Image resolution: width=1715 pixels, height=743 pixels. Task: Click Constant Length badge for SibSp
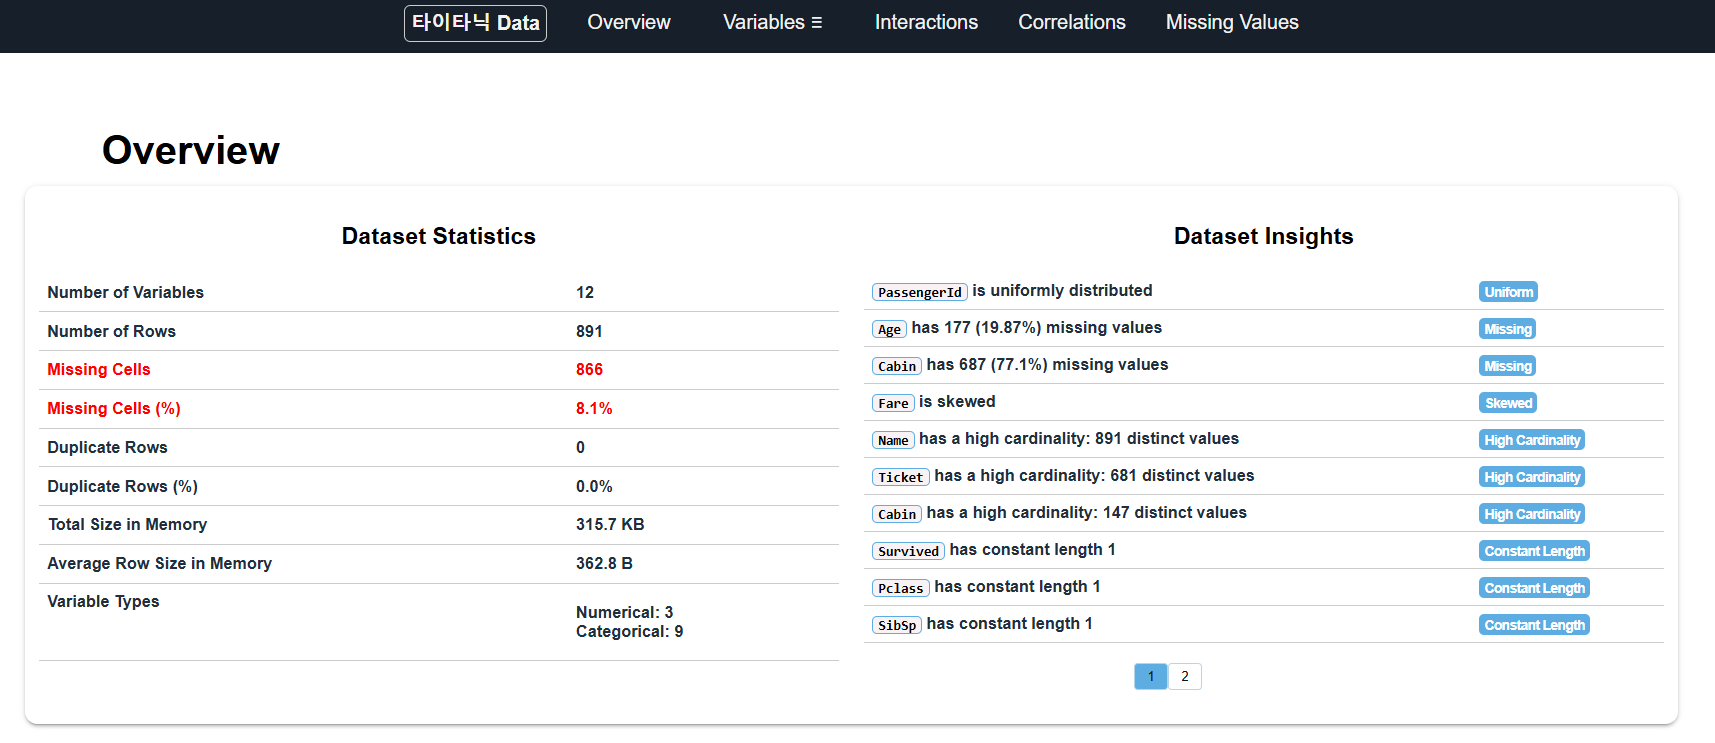1534,625
